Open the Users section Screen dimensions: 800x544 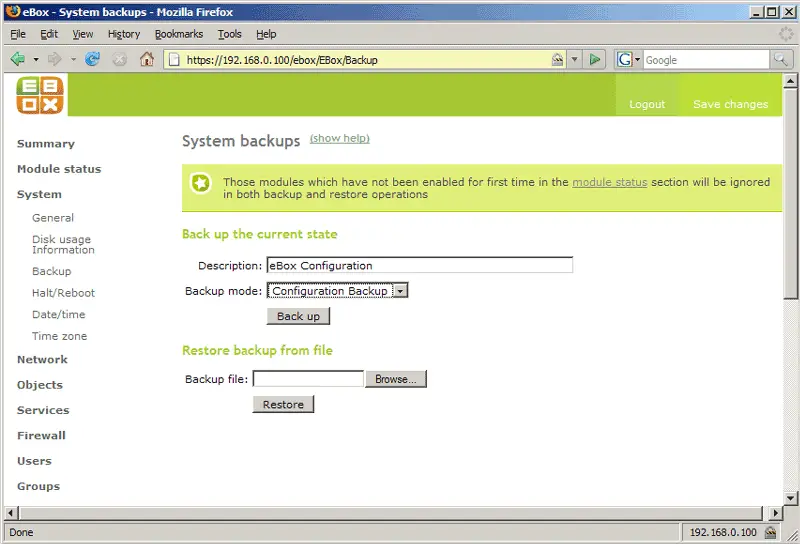34,461
